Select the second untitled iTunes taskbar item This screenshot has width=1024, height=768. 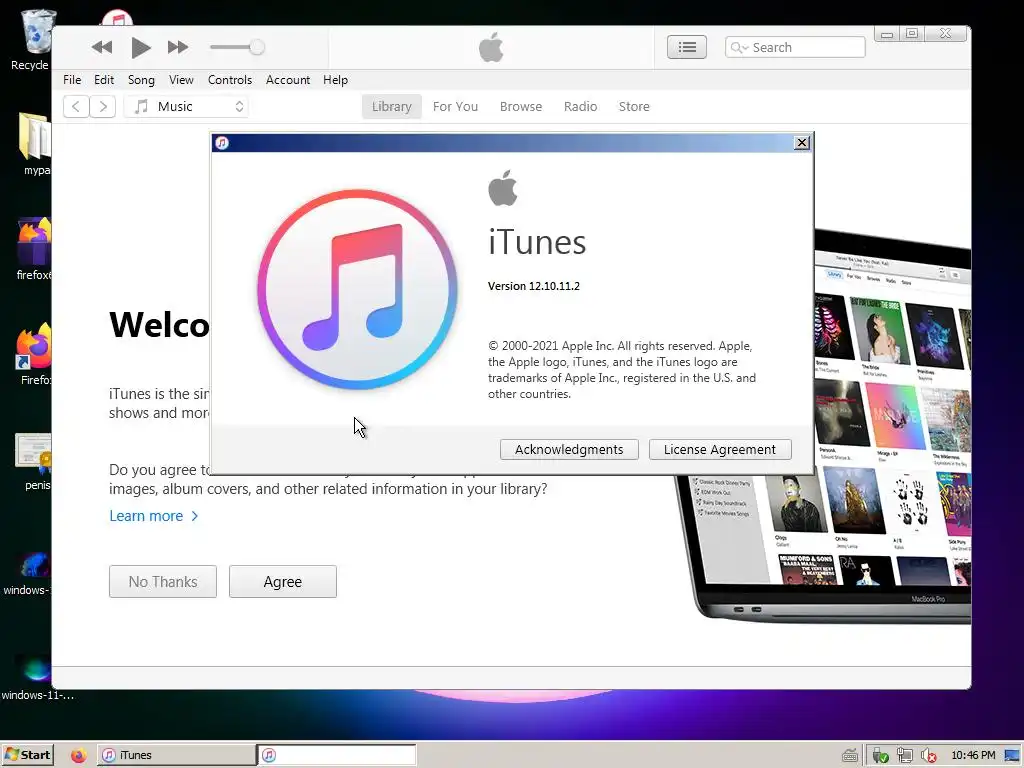tap(337, 755)
